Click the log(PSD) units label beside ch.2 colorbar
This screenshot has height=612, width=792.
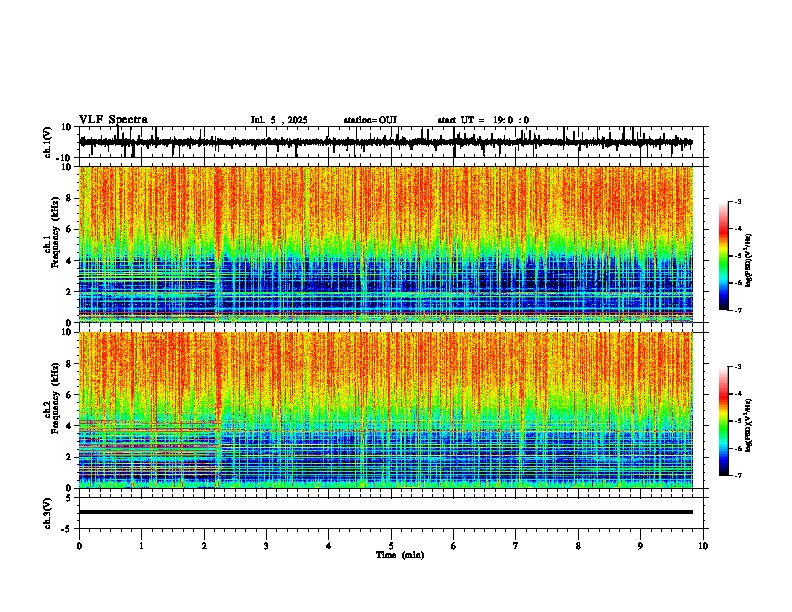point(750,425)
